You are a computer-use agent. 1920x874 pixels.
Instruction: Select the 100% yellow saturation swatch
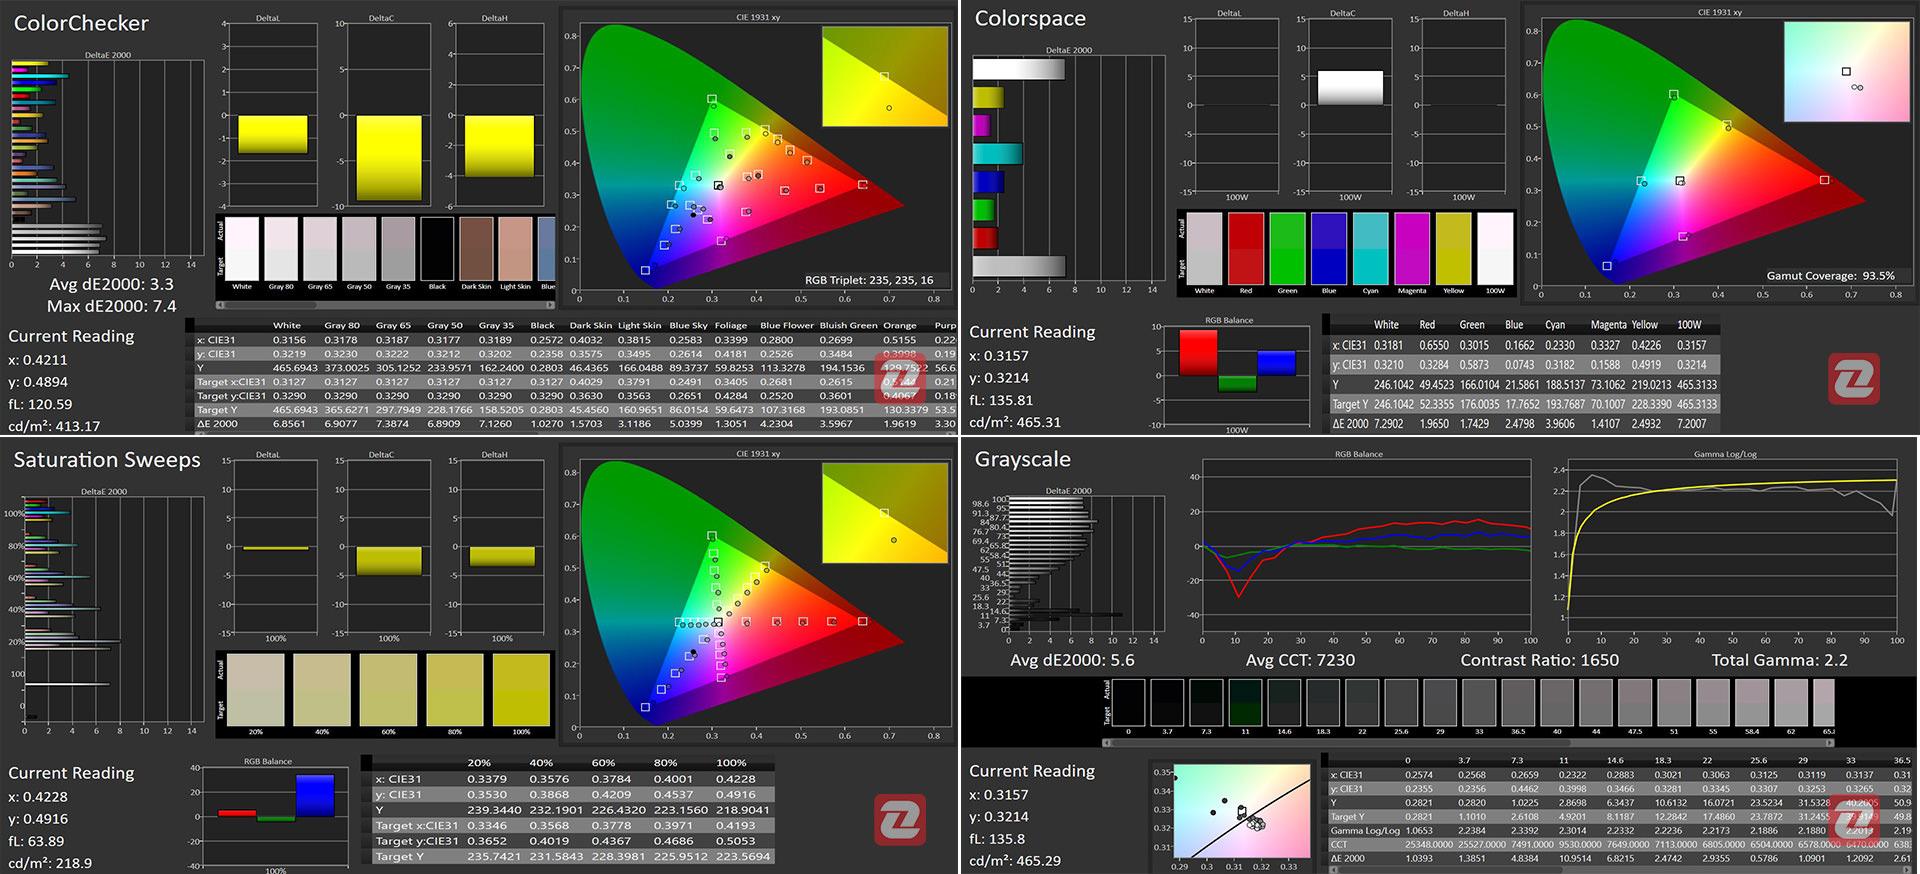[521, 689]
